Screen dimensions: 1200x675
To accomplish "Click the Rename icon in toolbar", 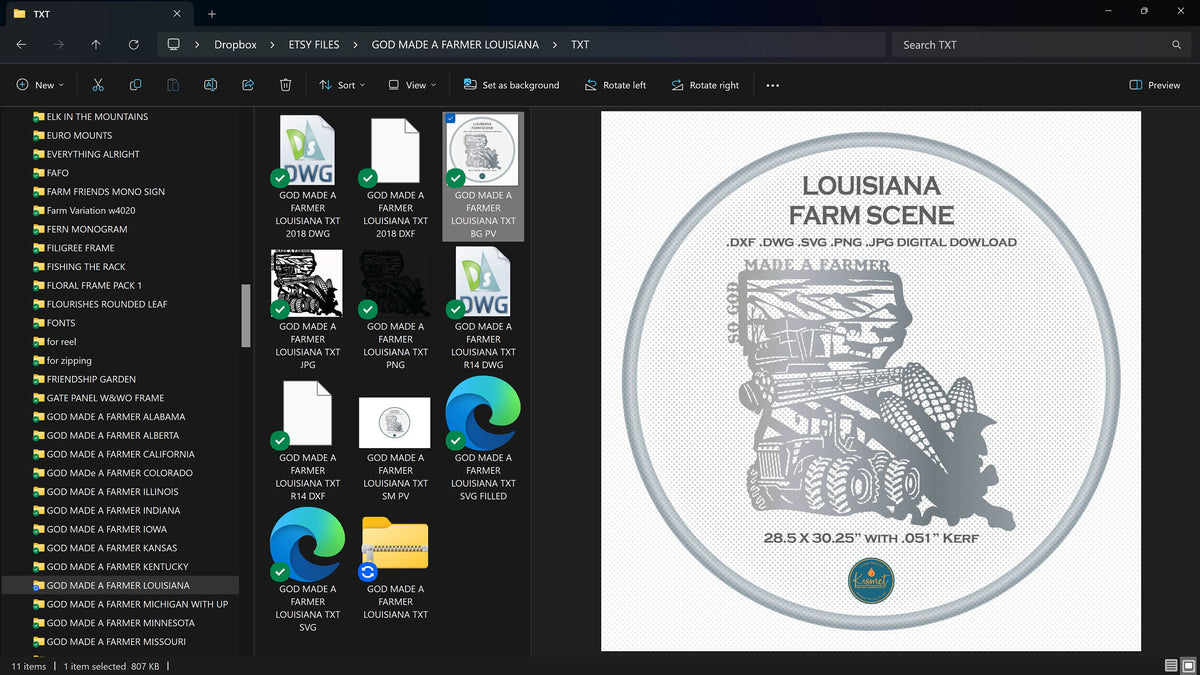I will click(x=210, y=85).
